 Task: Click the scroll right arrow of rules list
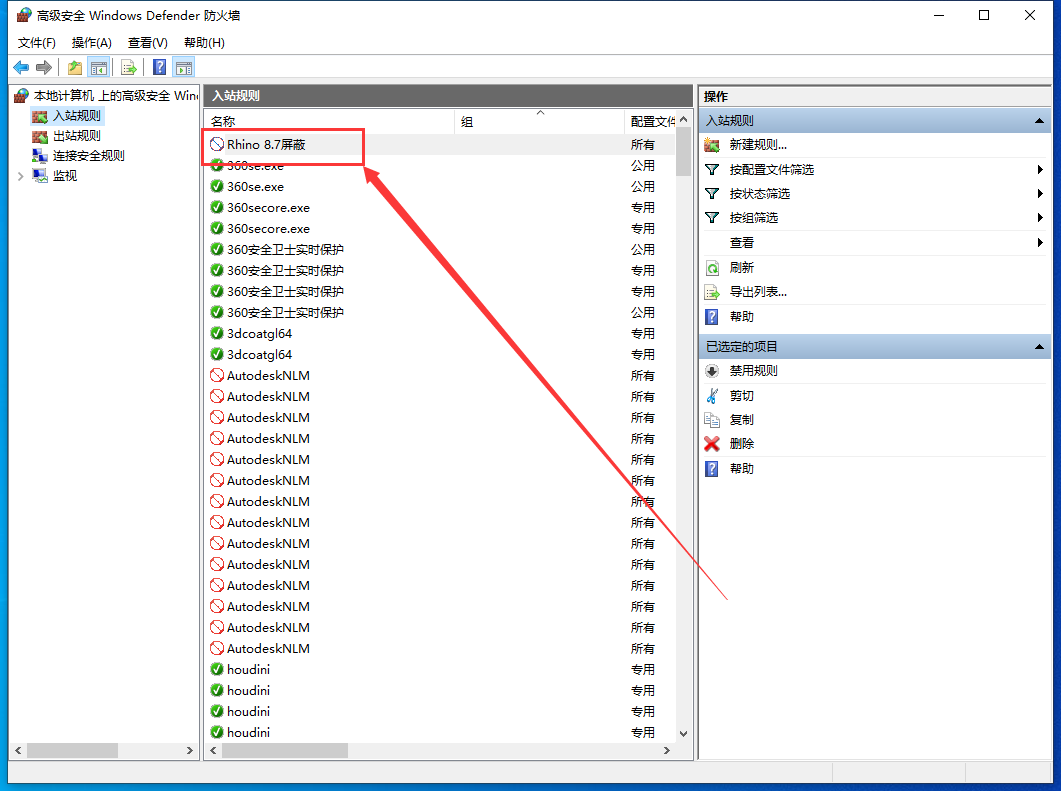tap(667, 750)
